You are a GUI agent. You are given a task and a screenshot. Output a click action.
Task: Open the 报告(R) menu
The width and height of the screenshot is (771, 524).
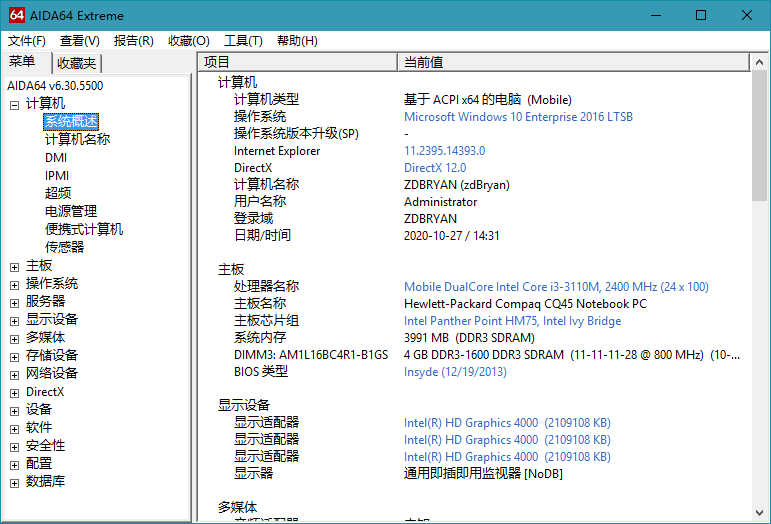pyautogui.click(x=134, y=41)
